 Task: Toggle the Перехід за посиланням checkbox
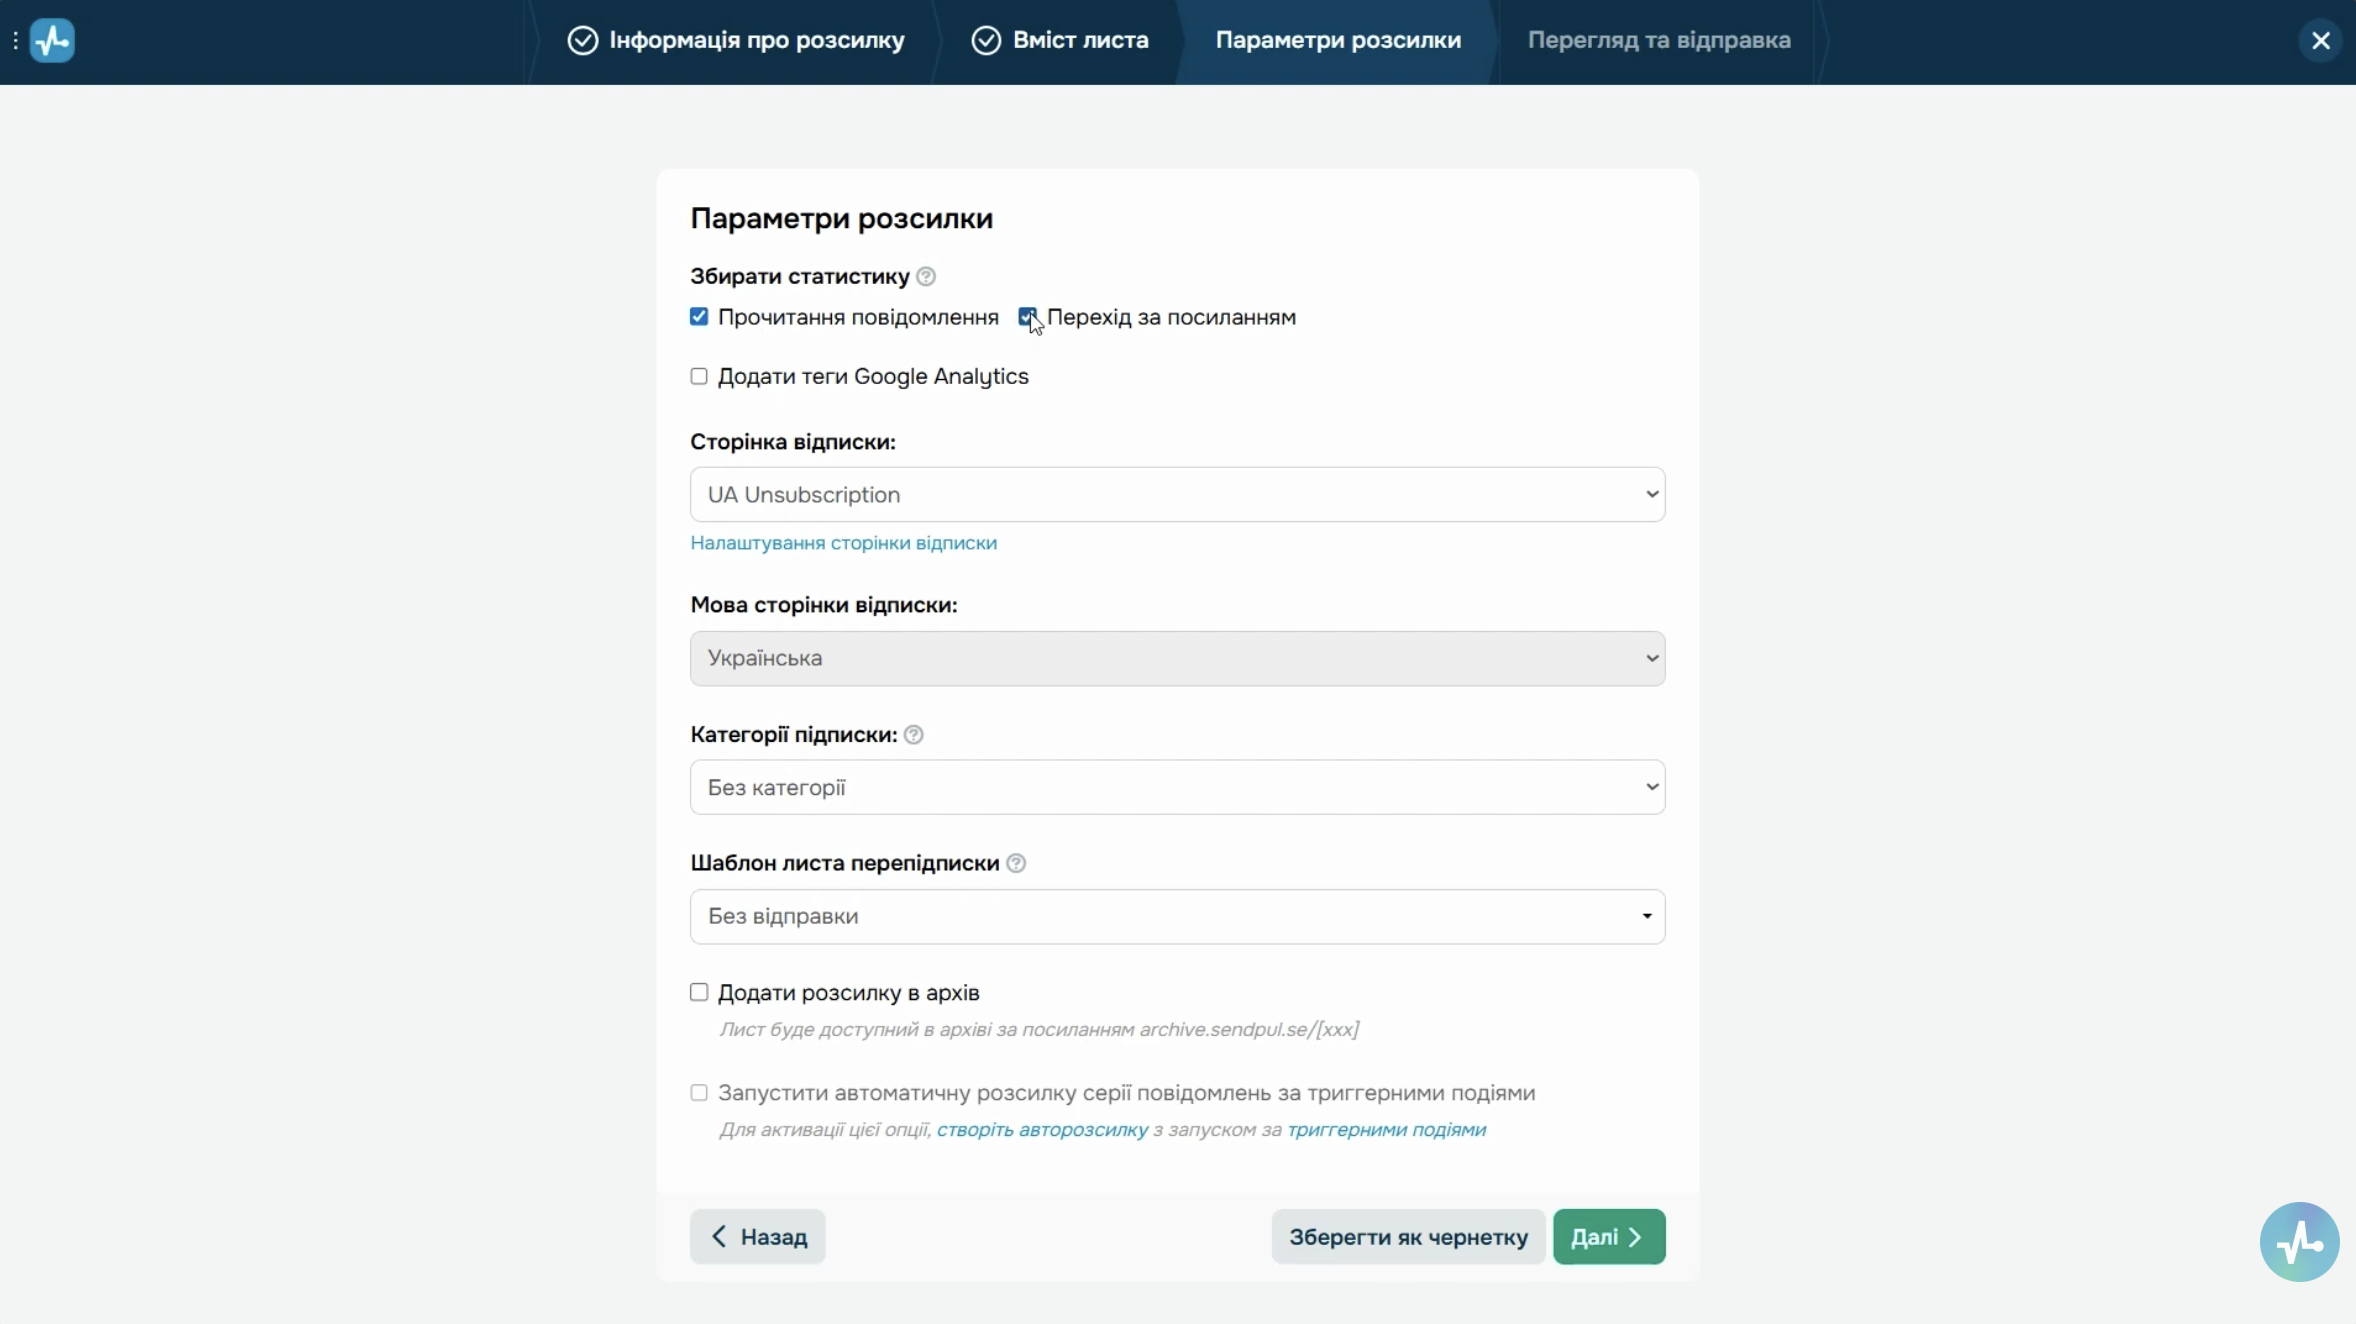1027,317
